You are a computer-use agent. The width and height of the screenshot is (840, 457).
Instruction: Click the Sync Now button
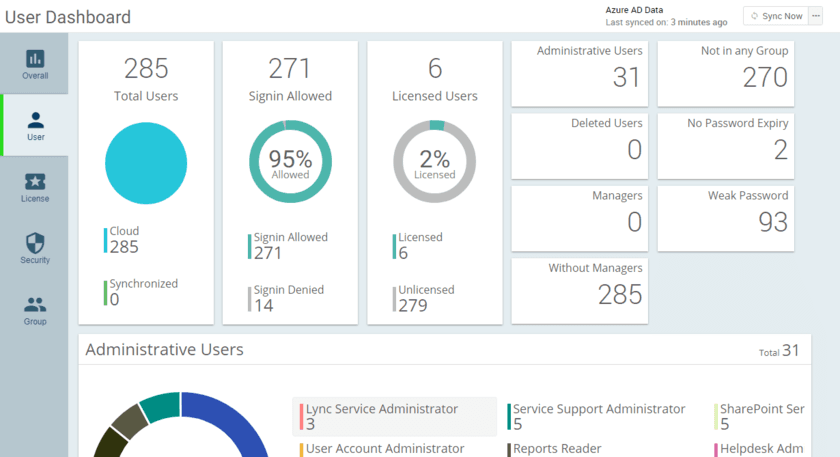pyautogui.click(x=776, y=16)
